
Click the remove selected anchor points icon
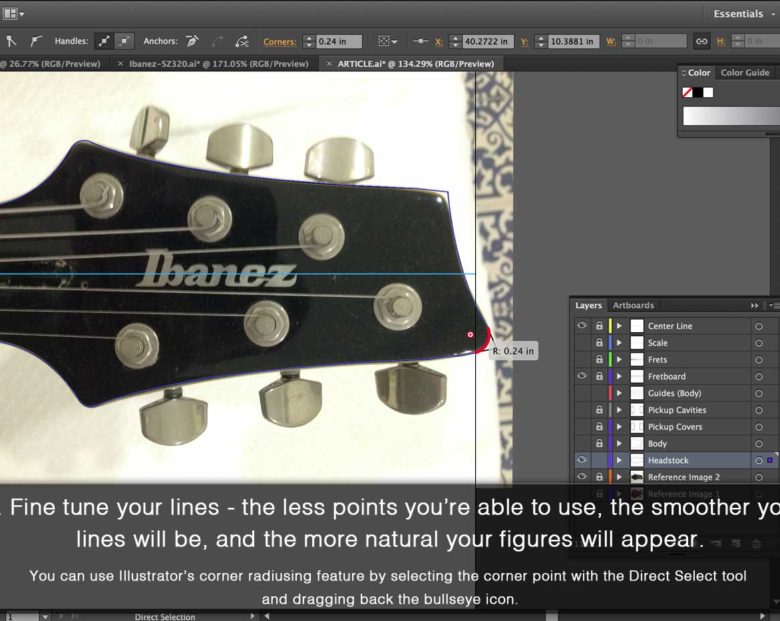(x=194, y=41)
